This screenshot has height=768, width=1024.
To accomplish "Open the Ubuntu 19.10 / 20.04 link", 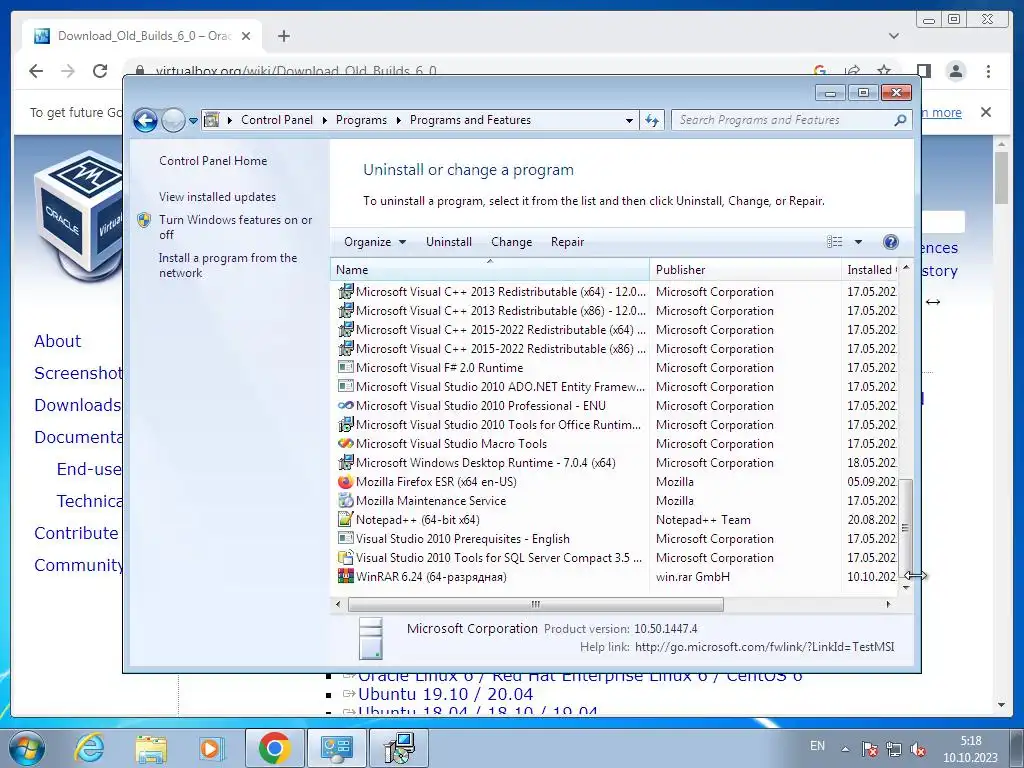I will (445, 694).
